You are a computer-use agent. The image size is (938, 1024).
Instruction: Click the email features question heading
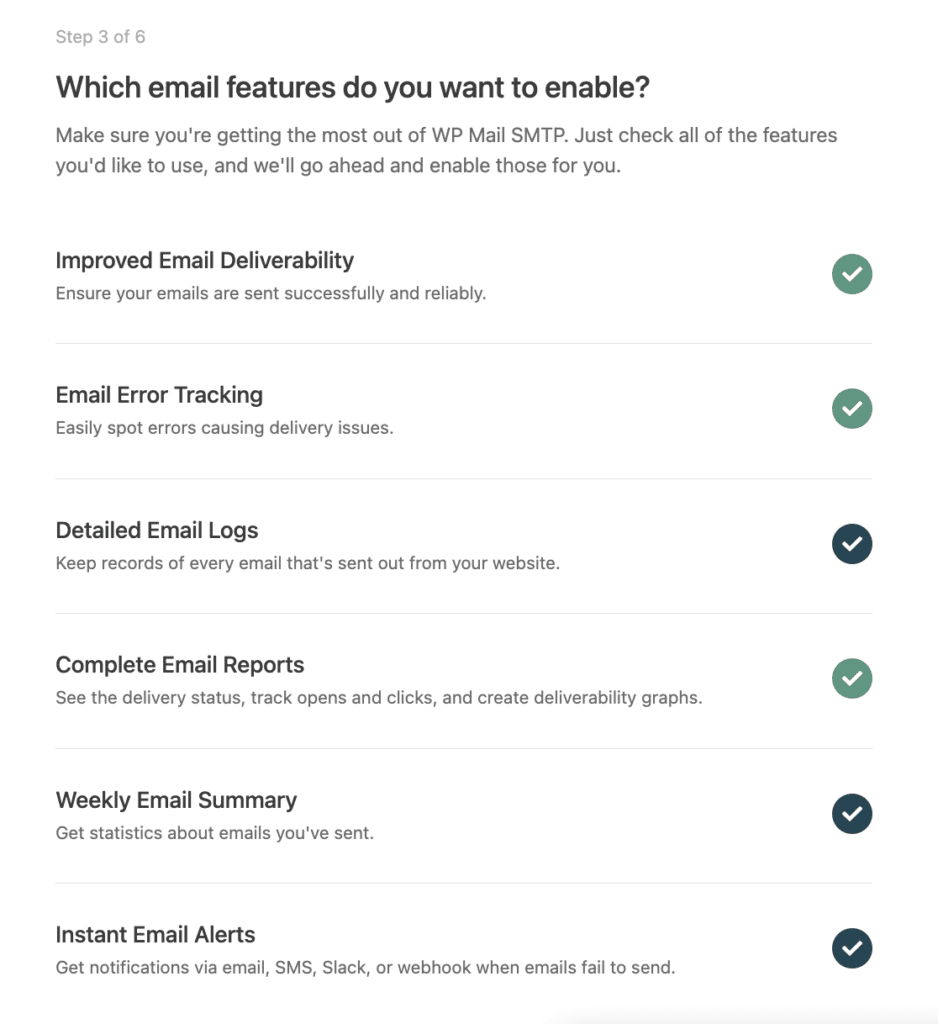tap(351, 88)
